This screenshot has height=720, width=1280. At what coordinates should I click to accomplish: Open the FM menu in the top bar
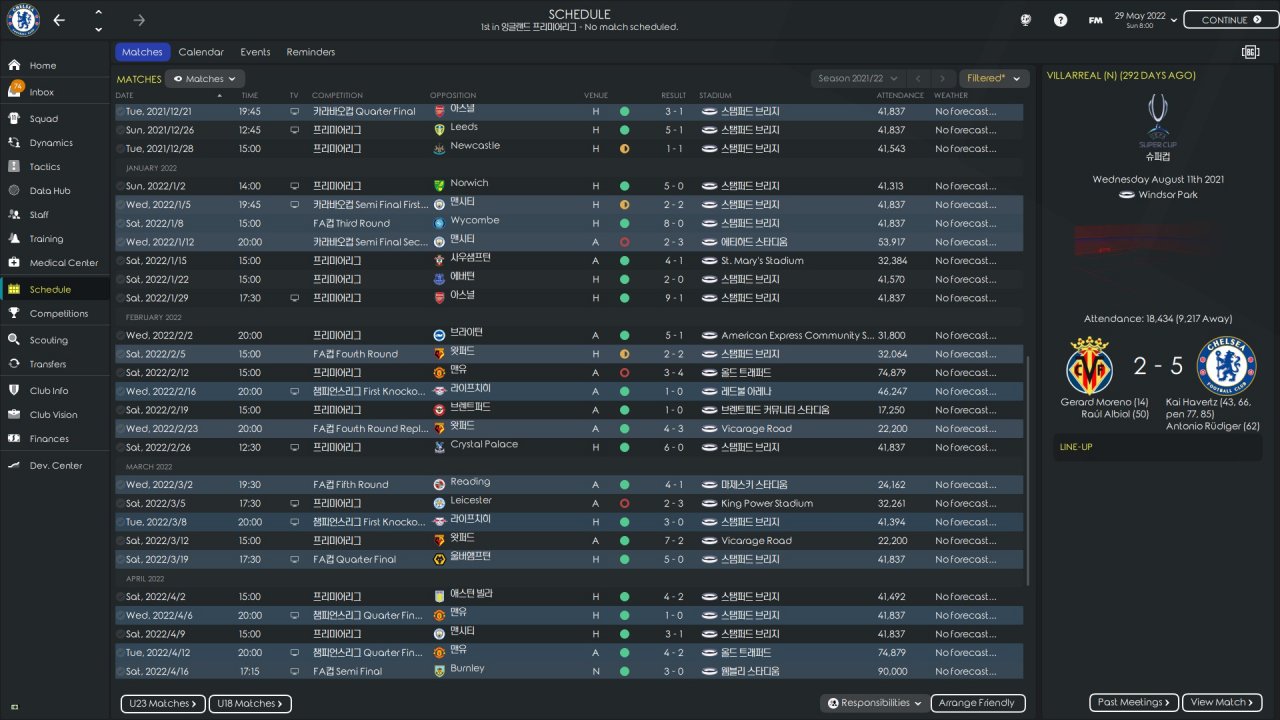(1095, 20)
